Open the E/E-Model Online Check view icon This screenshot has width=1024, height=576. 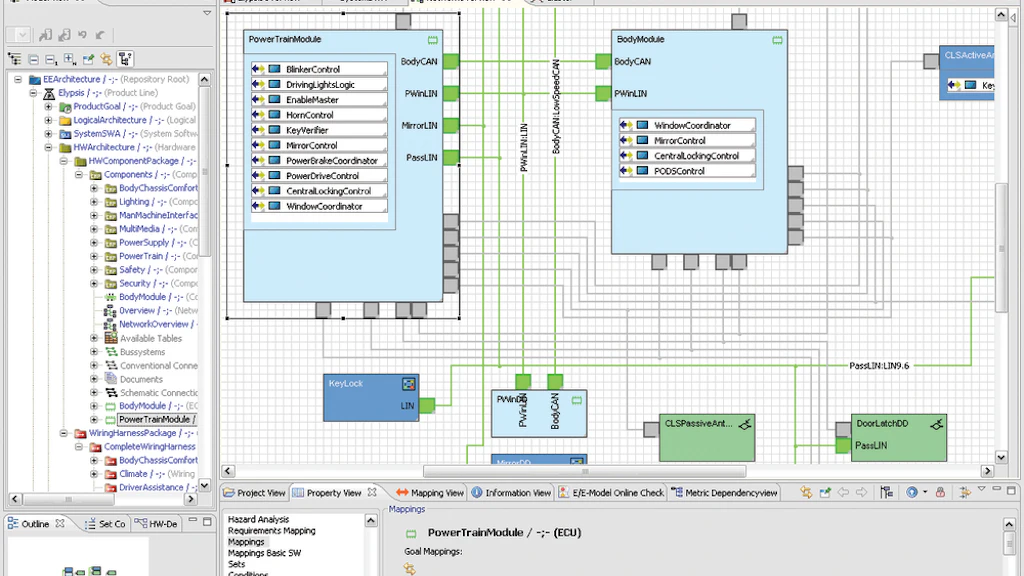(561, 492)
